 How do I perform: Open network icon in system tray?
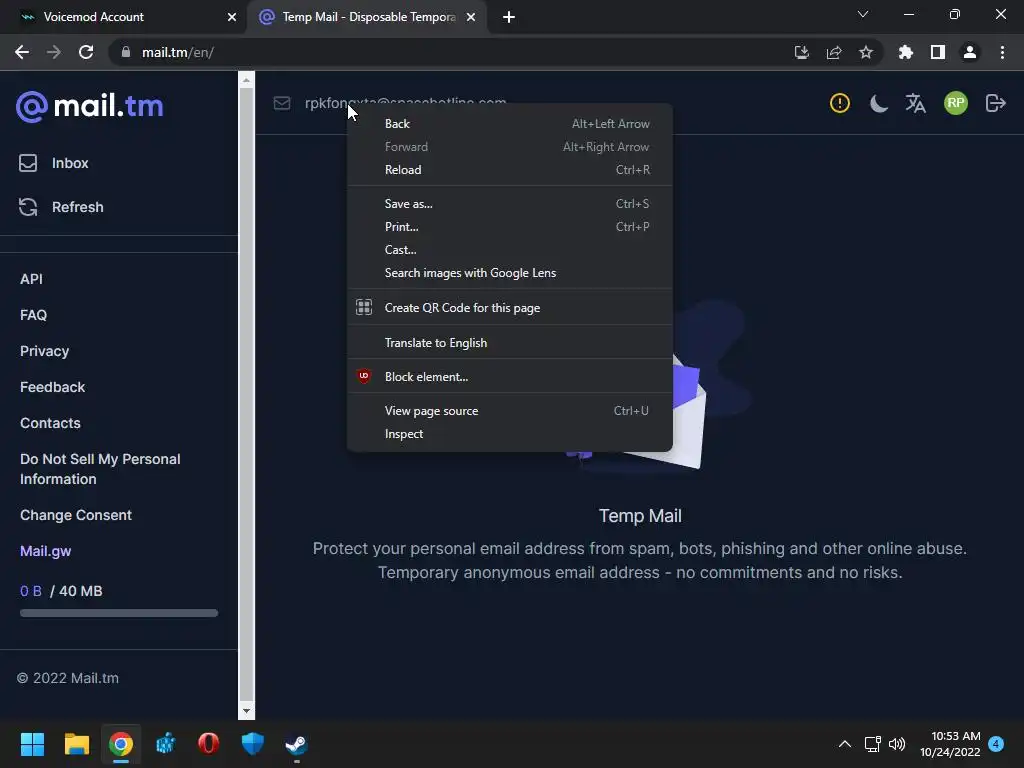872,744
